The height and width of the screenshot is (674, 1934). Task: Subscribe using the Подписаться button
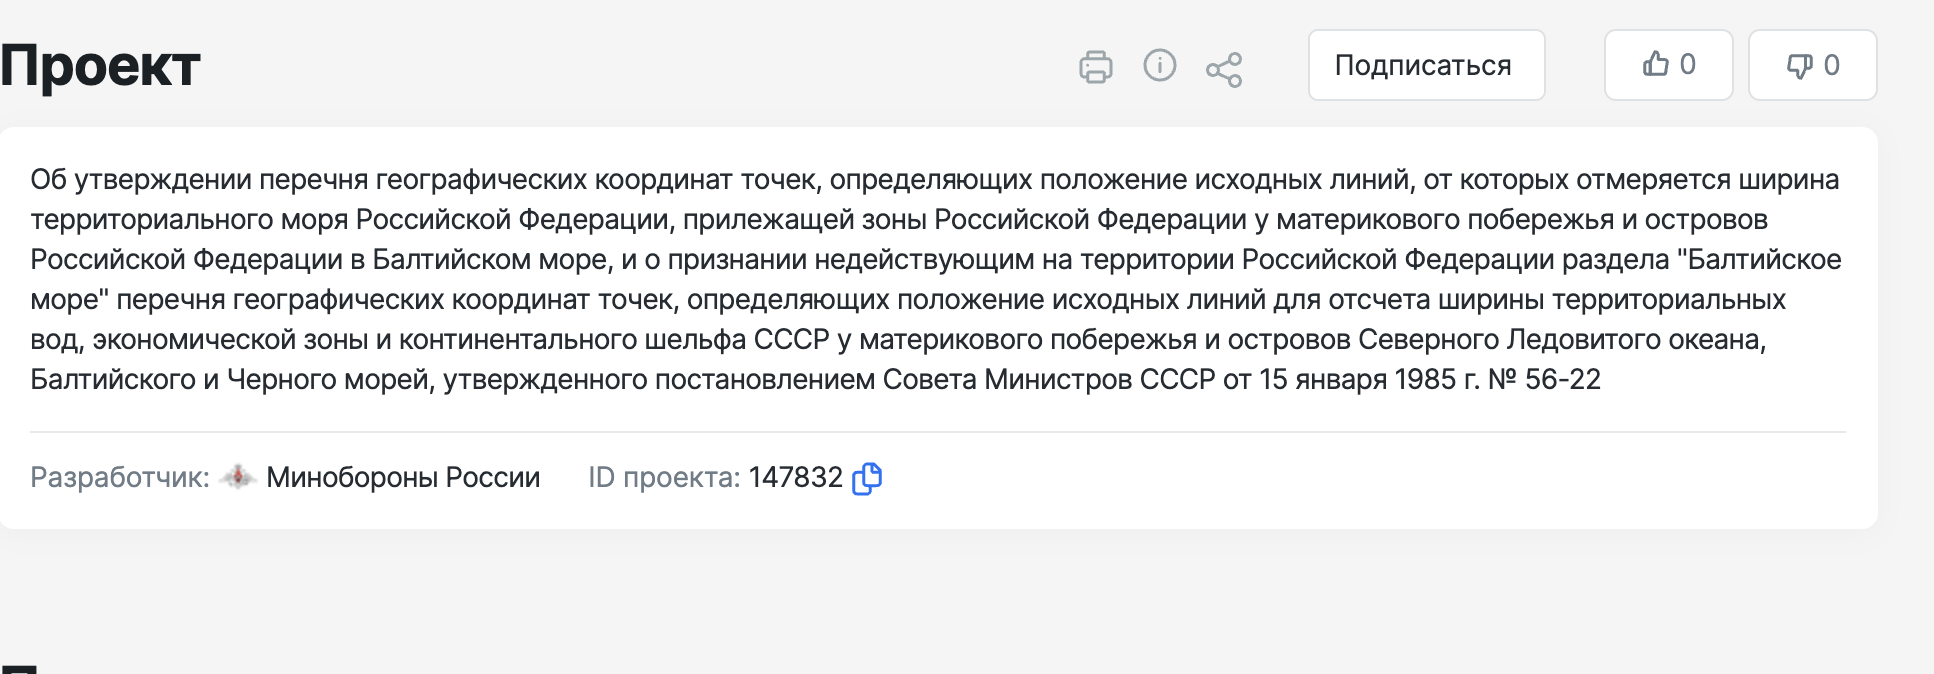[1426, 65]
